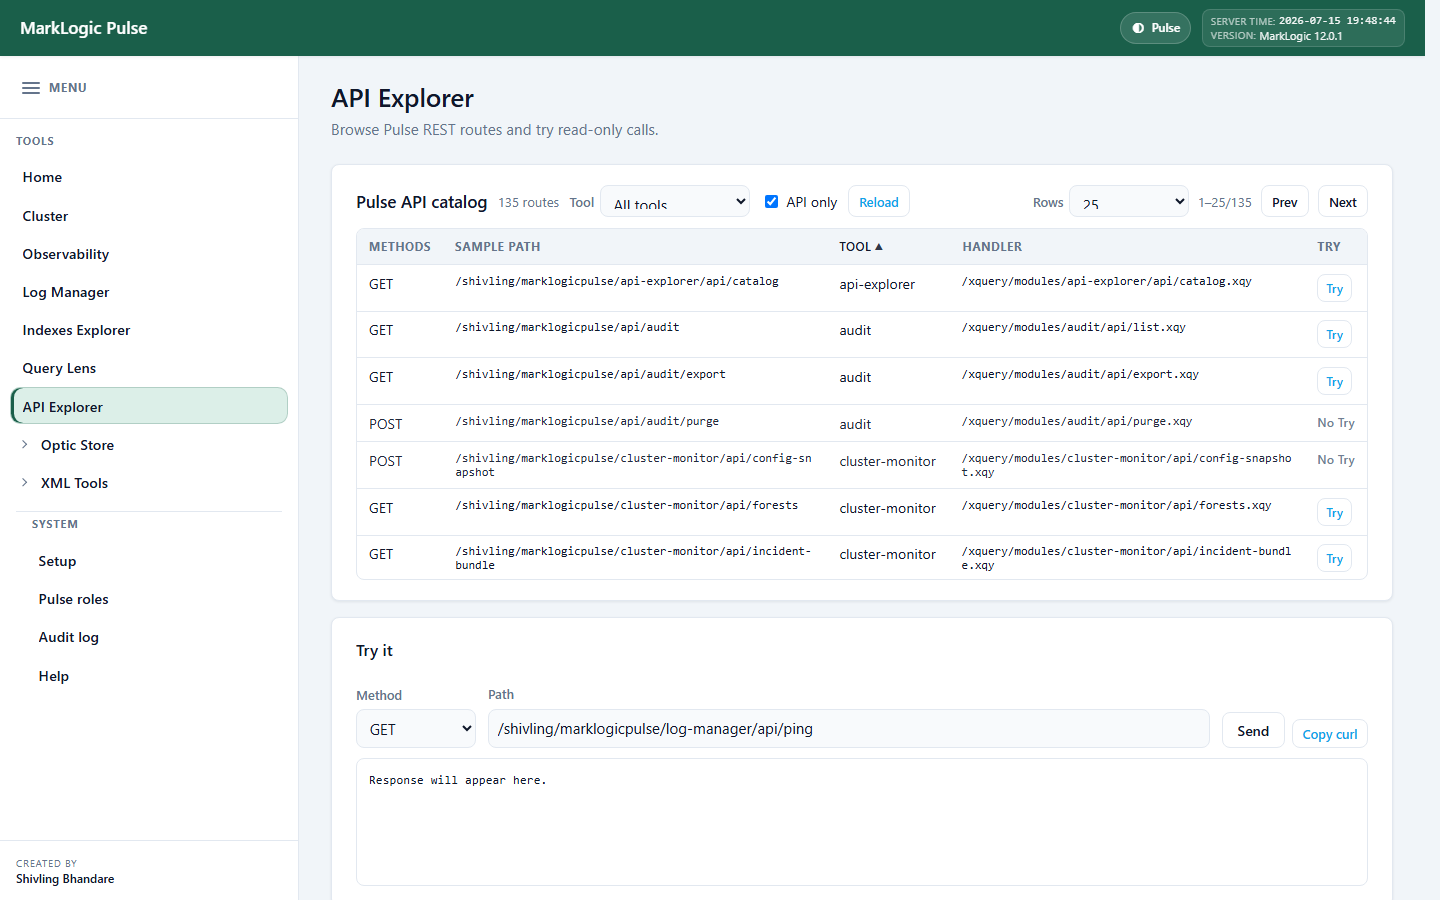Image resolution: width=1440 pixels, height=900 pixels.
Task: Click the SAMPLE PATH column header
Action: (x=497, y=246)
